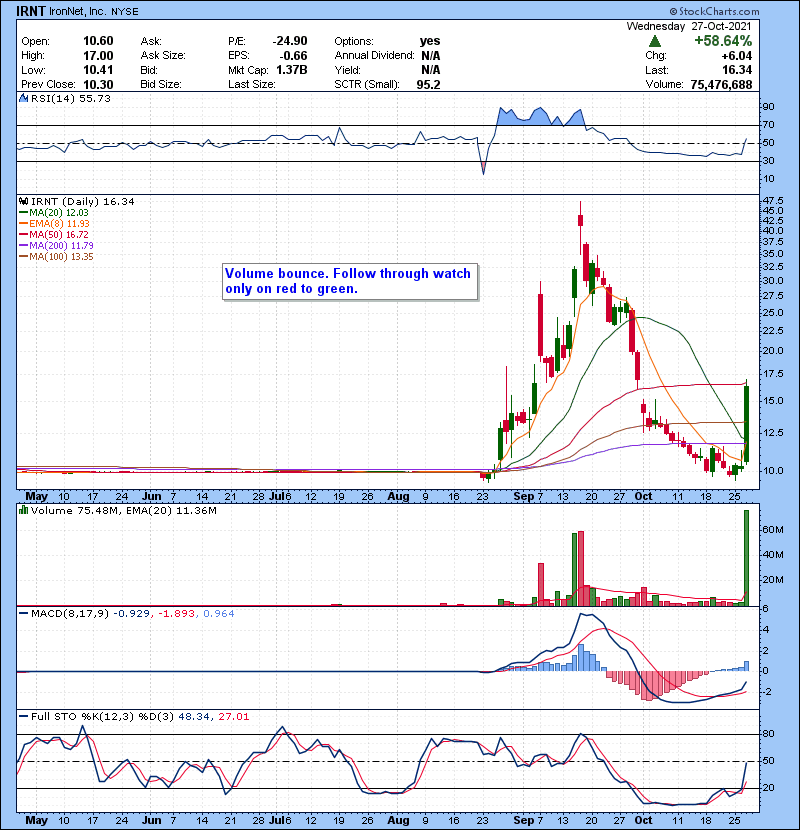Click the green up-triangle price change icon

click(654, 41)
